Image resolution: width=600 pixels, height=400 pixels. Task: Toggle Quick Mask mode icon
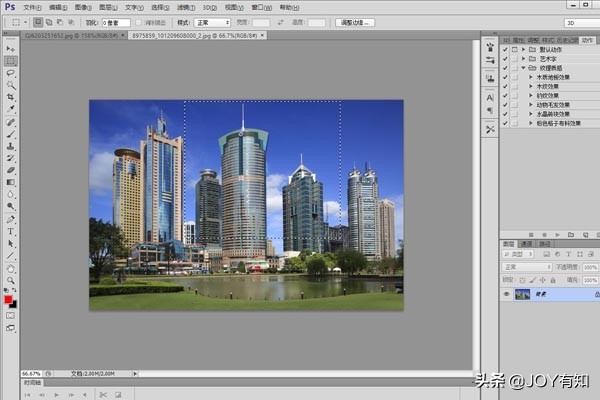point(10,316)
